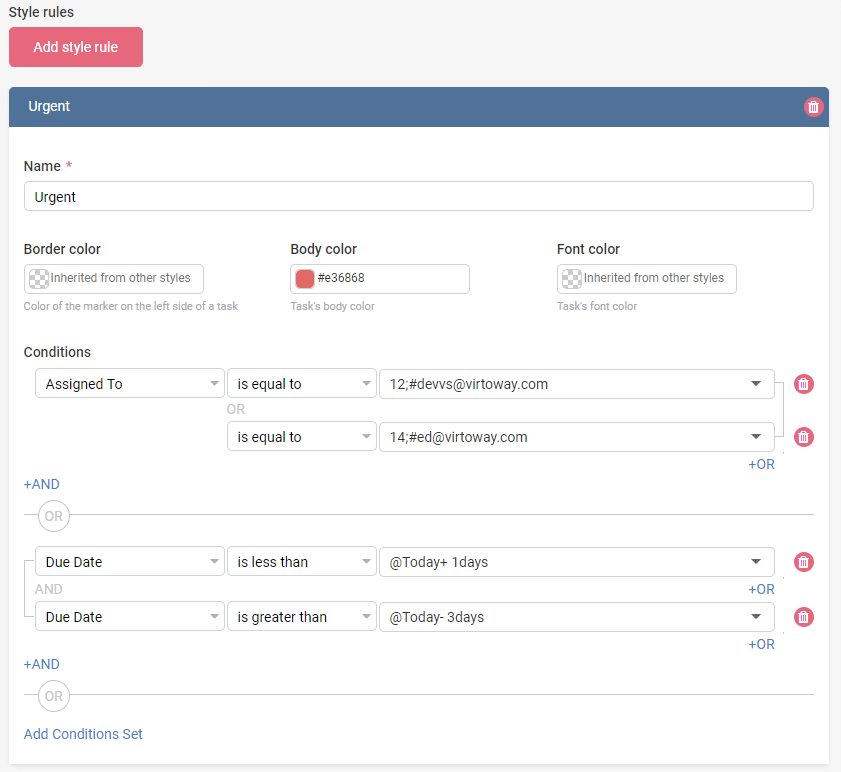Click the OR circle between the condition sets
The image size is (841, 772).
pos(54,516)
